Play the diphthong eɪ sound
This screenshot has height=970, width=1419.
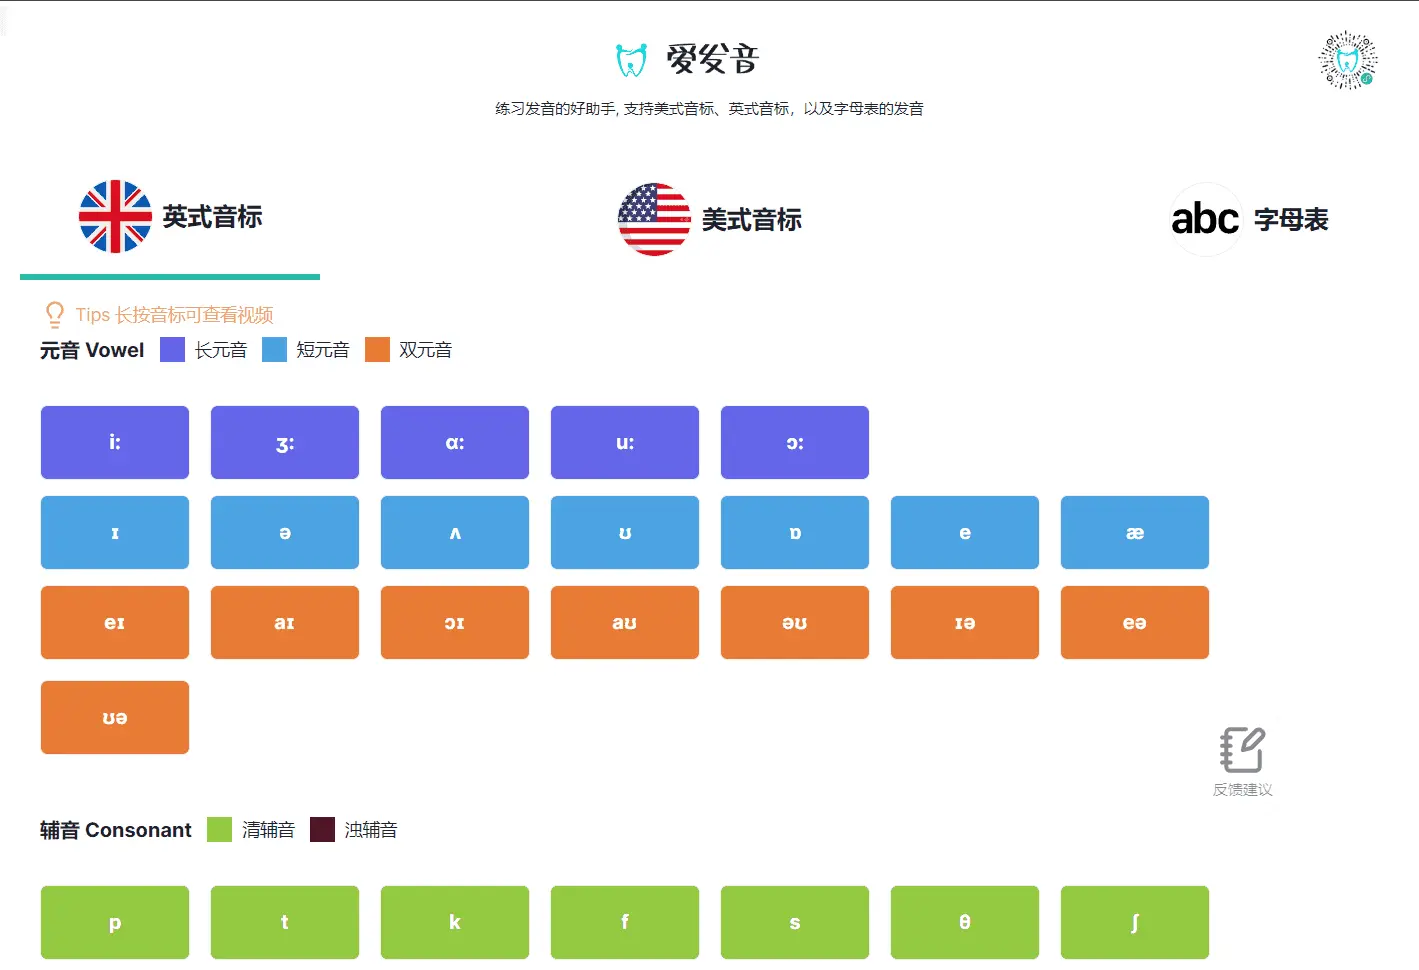[x=114, y=622]
